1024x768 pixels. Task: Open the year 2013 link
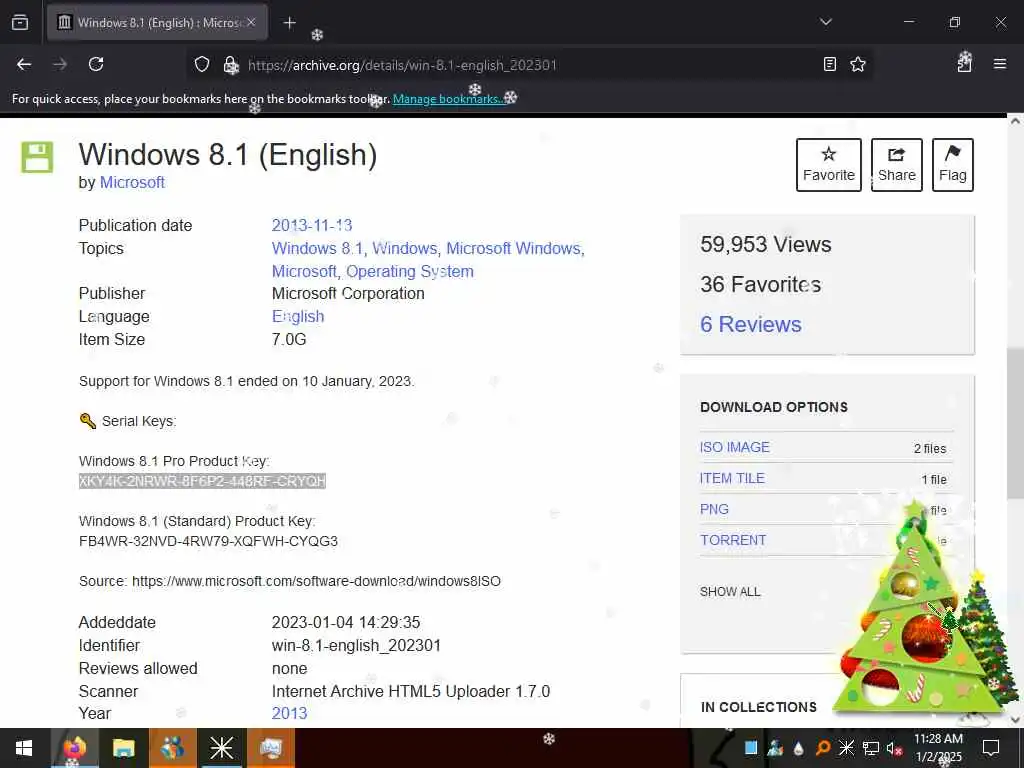coord(289,713)
